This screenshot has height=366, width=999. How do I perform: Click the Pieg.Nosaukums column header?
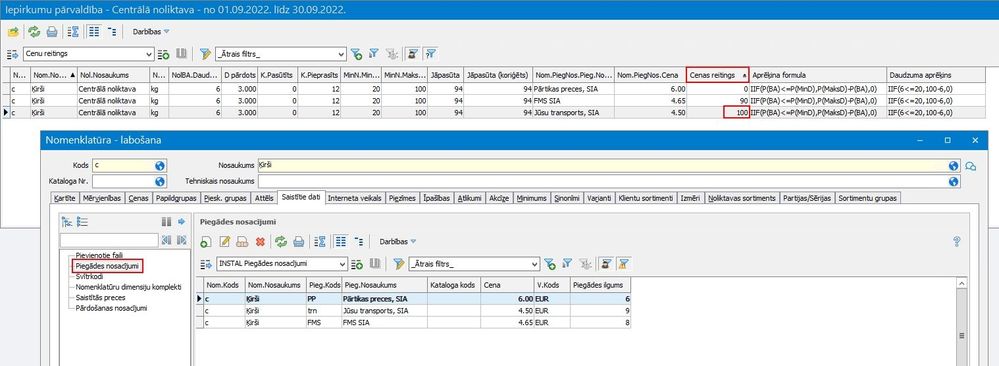click(384, 285)
